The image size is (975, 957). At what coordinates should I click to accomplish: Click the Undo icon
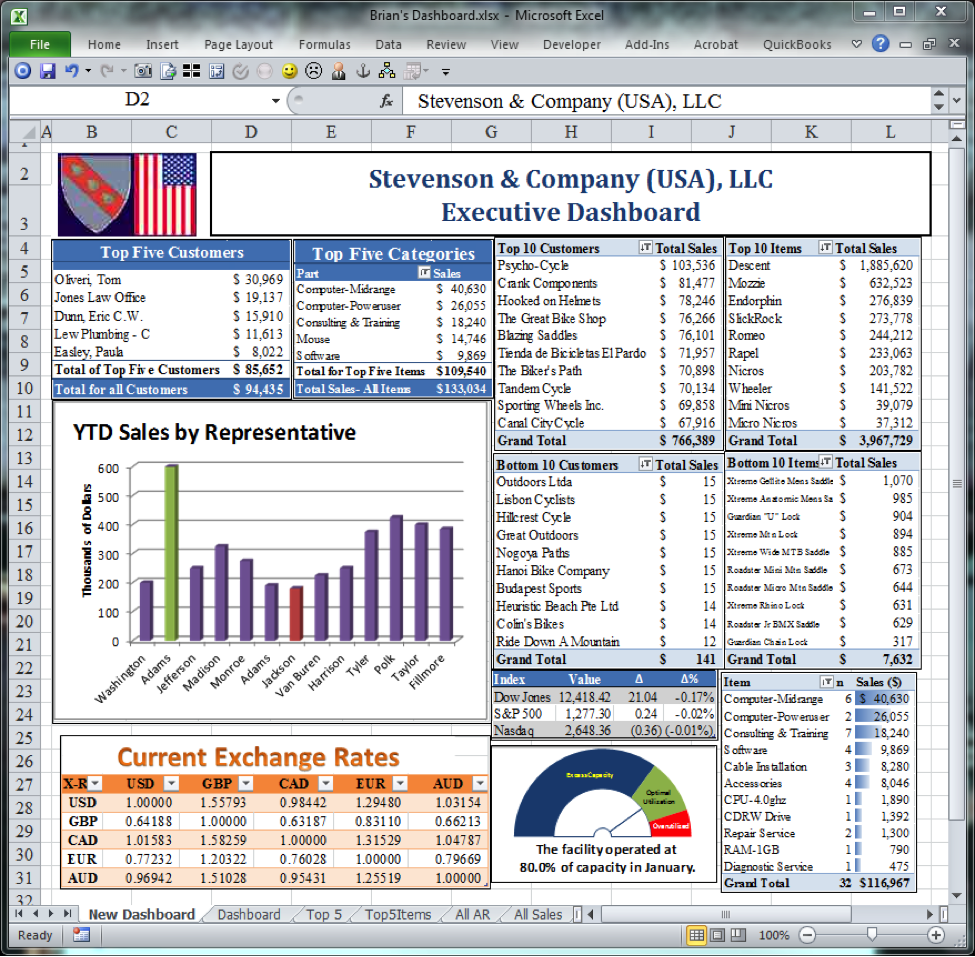71,71
